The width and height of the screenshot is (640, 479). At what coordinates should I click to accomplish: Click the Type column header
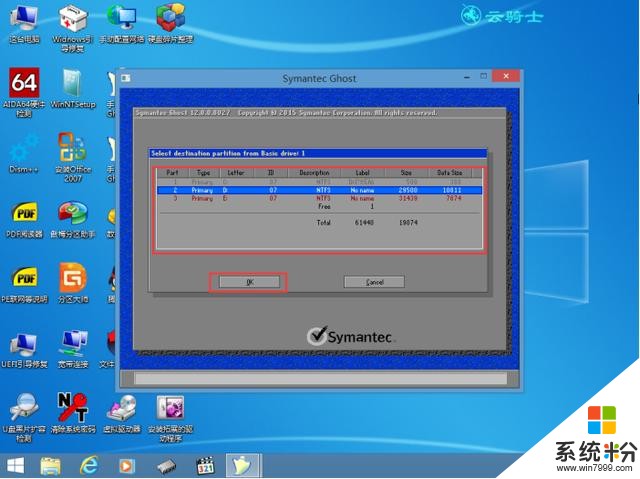click(203, 173)
